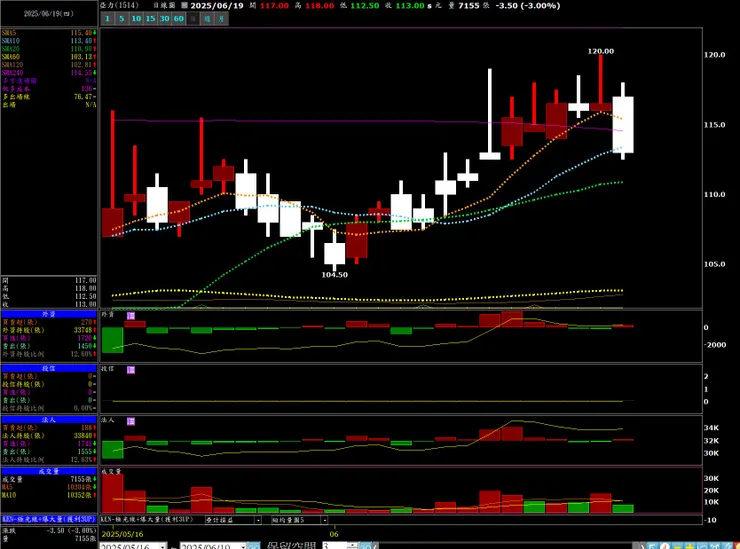Image resolution: width=740 pixels, height=549 pixels.
Task: Click the 104.50 low price label on chart
Action: [335, 275]
